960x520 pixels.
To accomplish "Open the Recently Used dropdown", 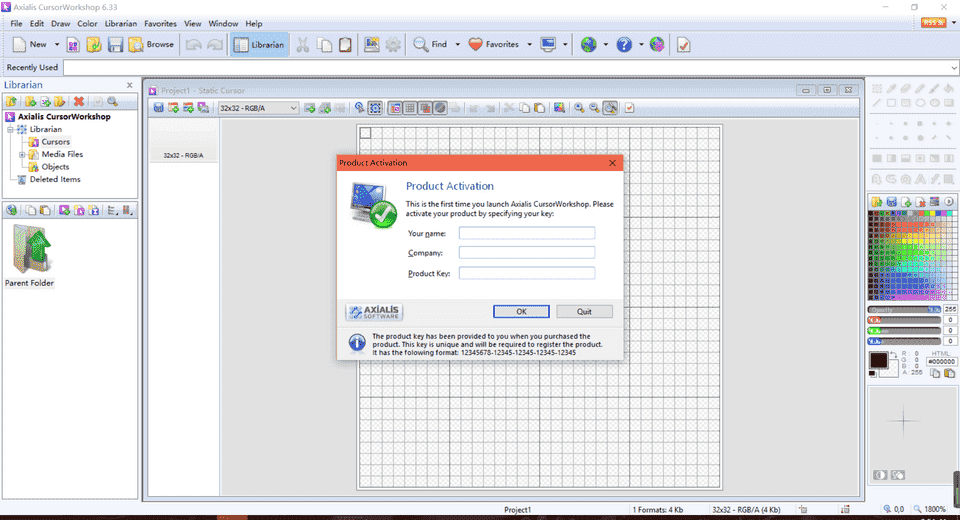I will (x=954, y=67).
